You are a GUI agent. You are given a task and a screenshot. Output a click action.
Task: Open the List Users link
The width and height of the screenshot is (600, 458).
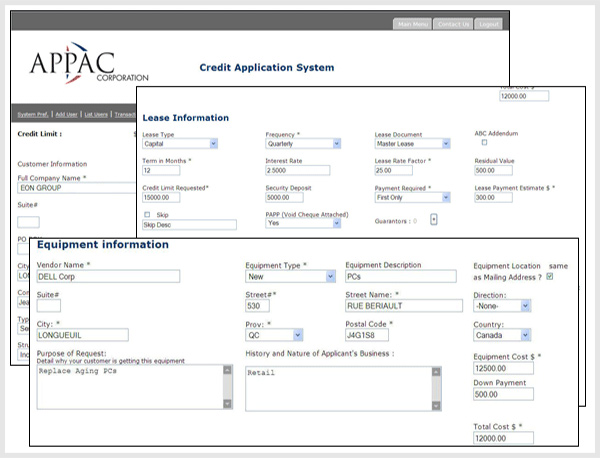click(x=96, y=114)
